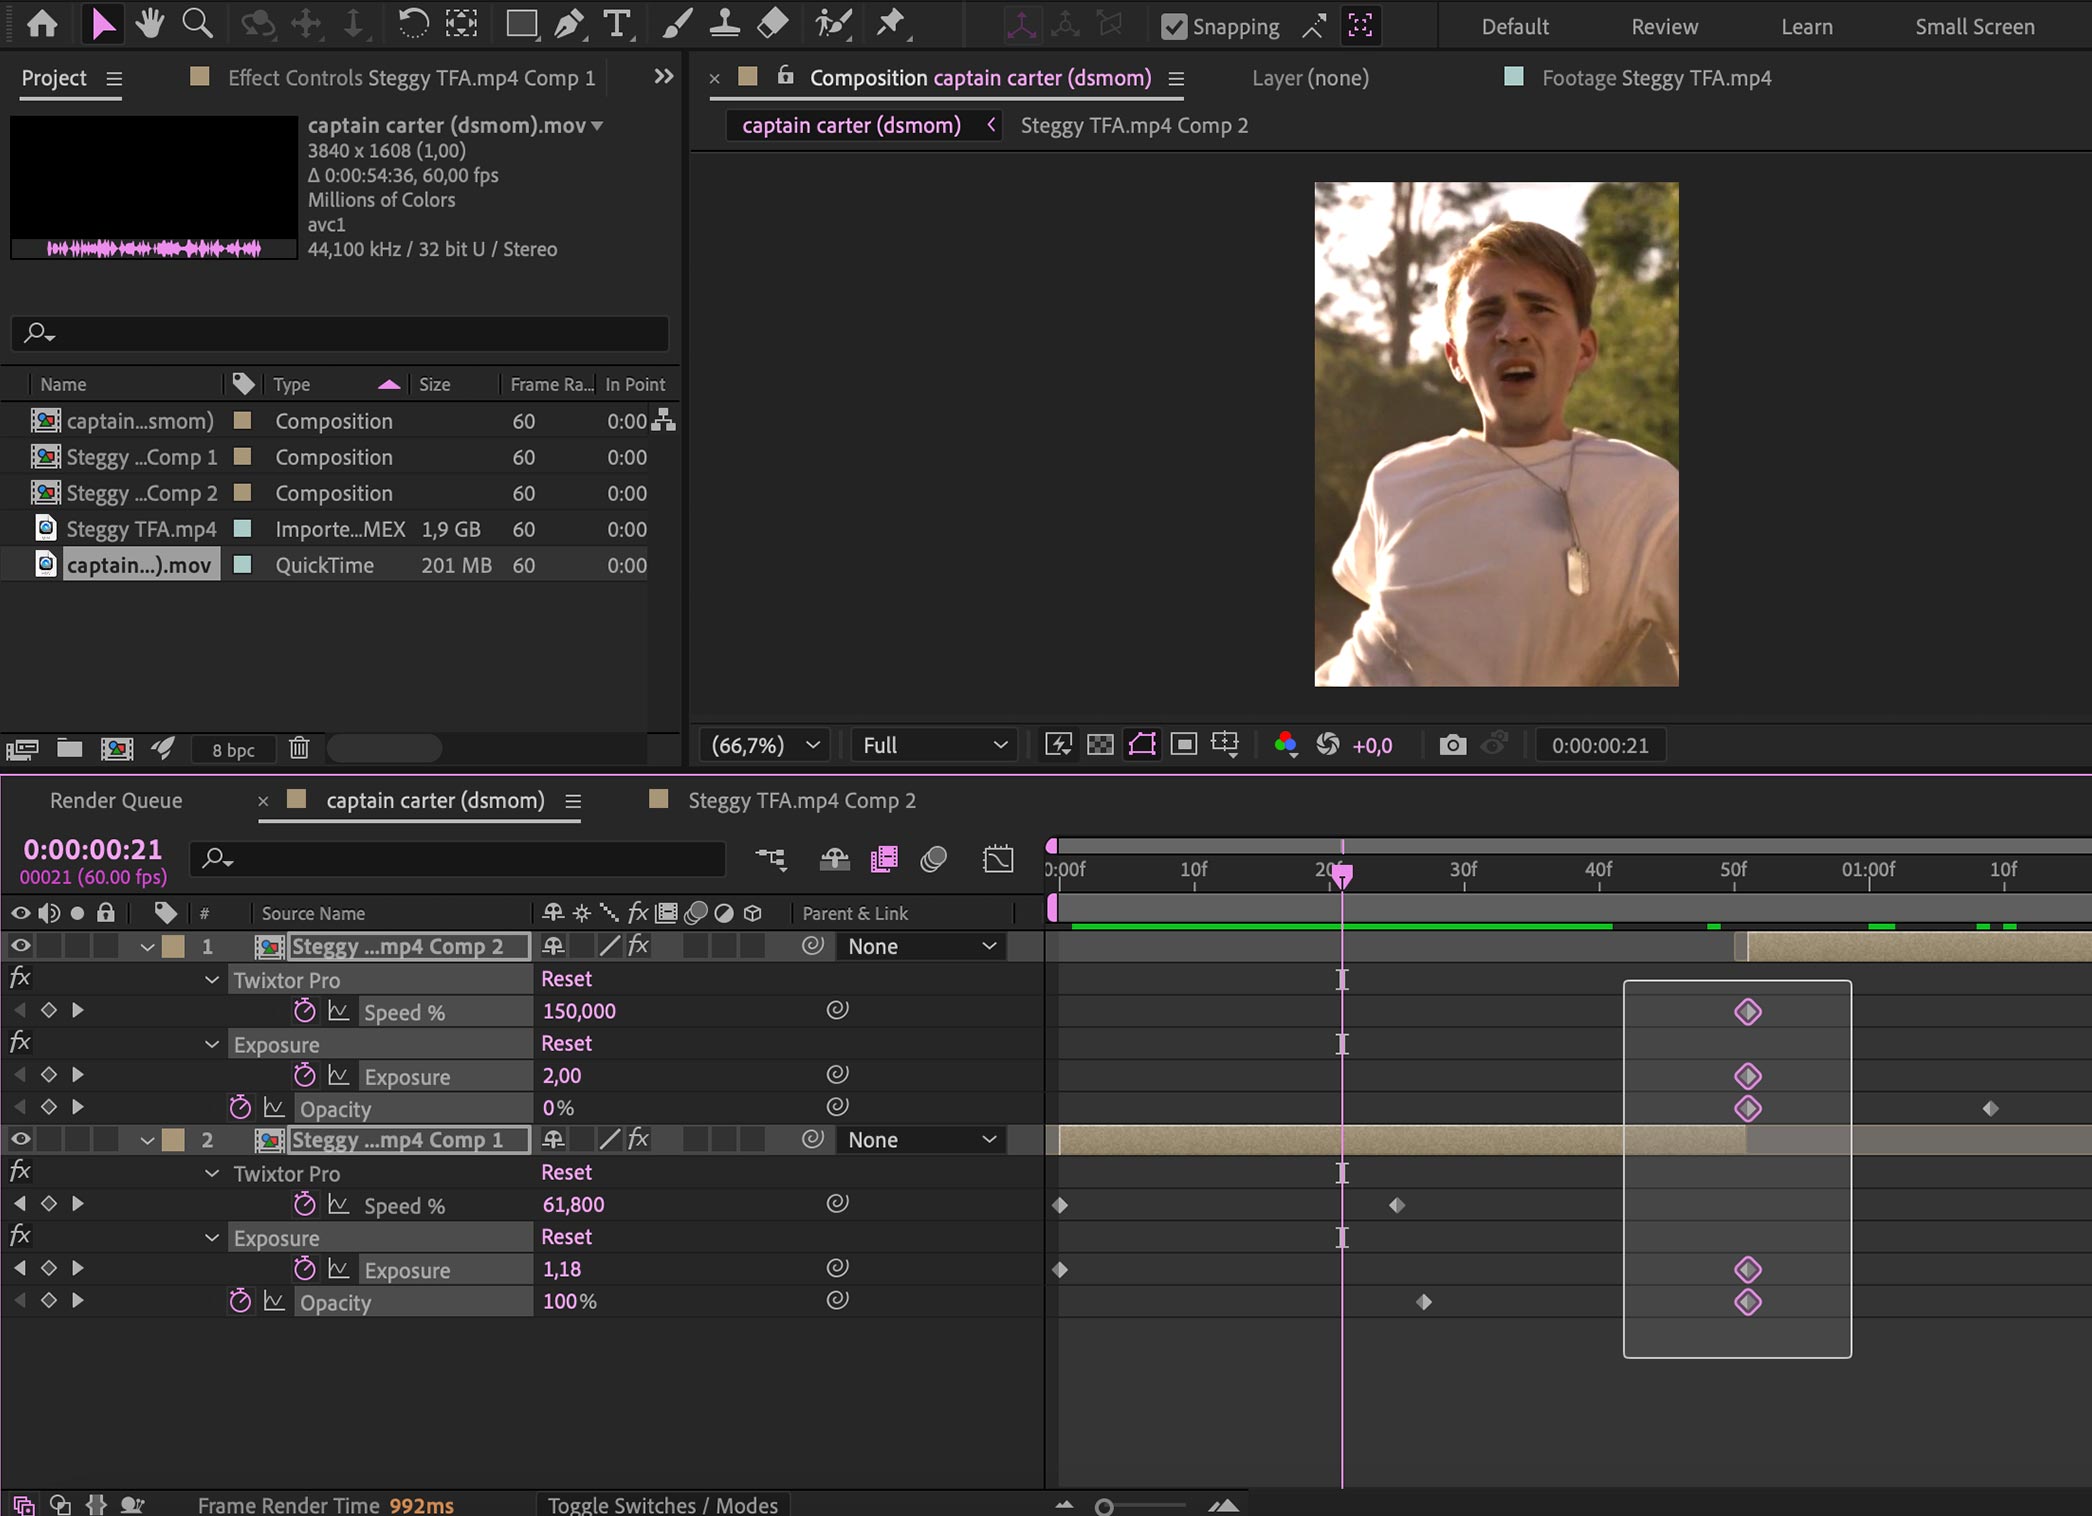Viewport: 2092px width, 1516px height.
Task: Open the Render Queue tab
Action: coord(116,800)
